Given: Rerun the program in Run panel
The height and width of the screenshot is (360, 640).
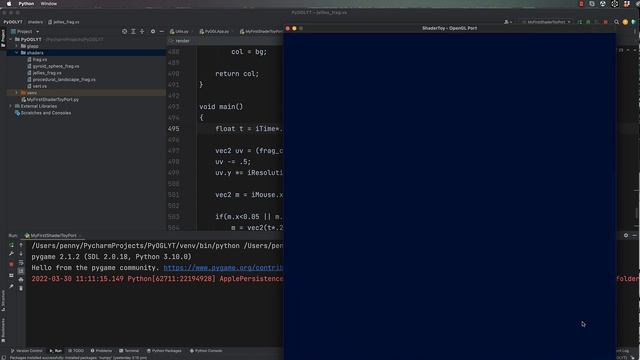Looking at the screenshot, I should pos(11,245).
